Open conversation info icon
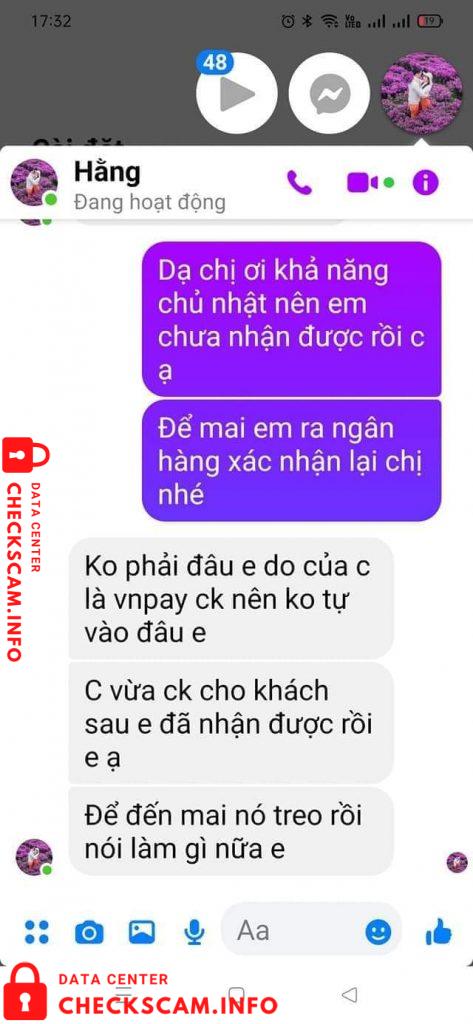 coord(425,183)
